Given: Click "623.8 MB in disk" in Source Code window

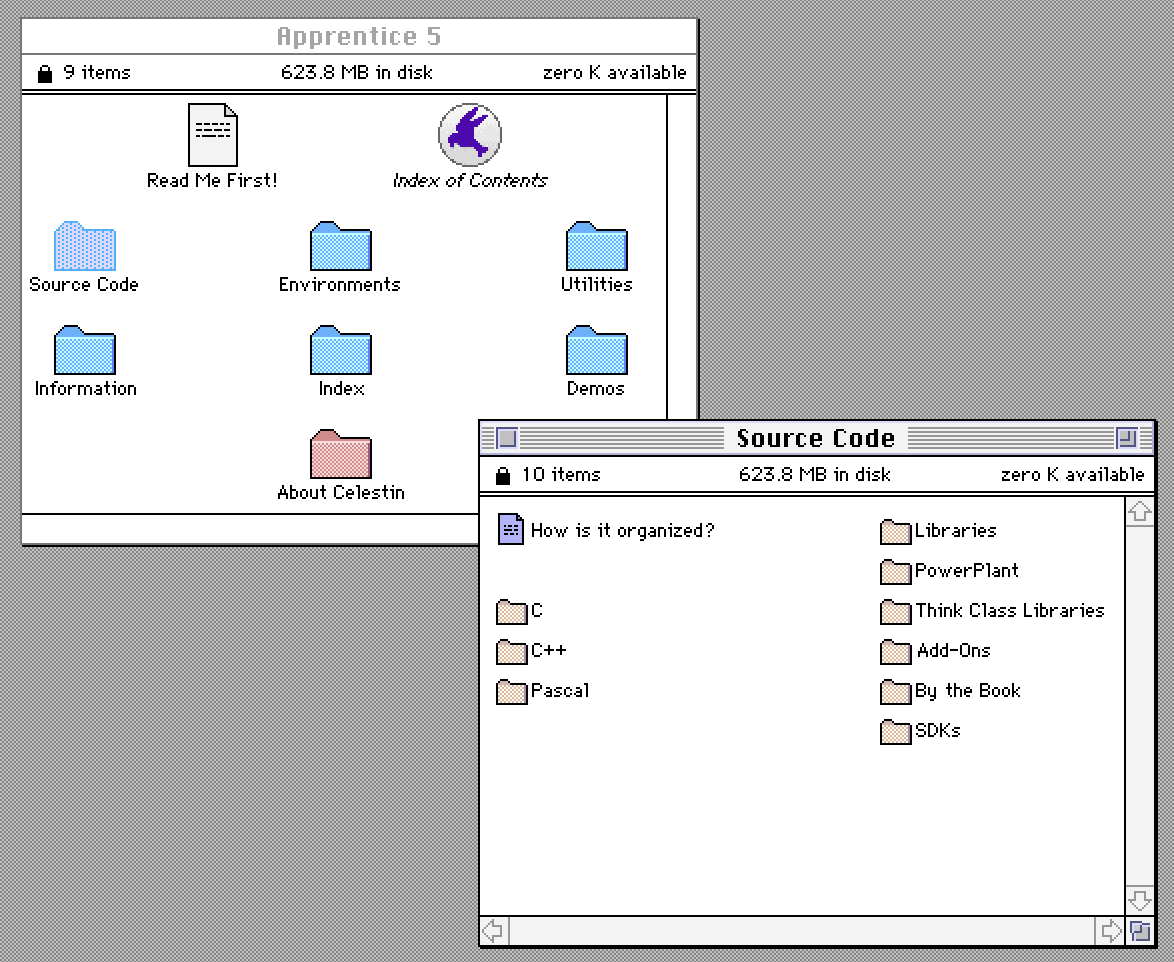Looking at the screenshot, I should point(815,475).
